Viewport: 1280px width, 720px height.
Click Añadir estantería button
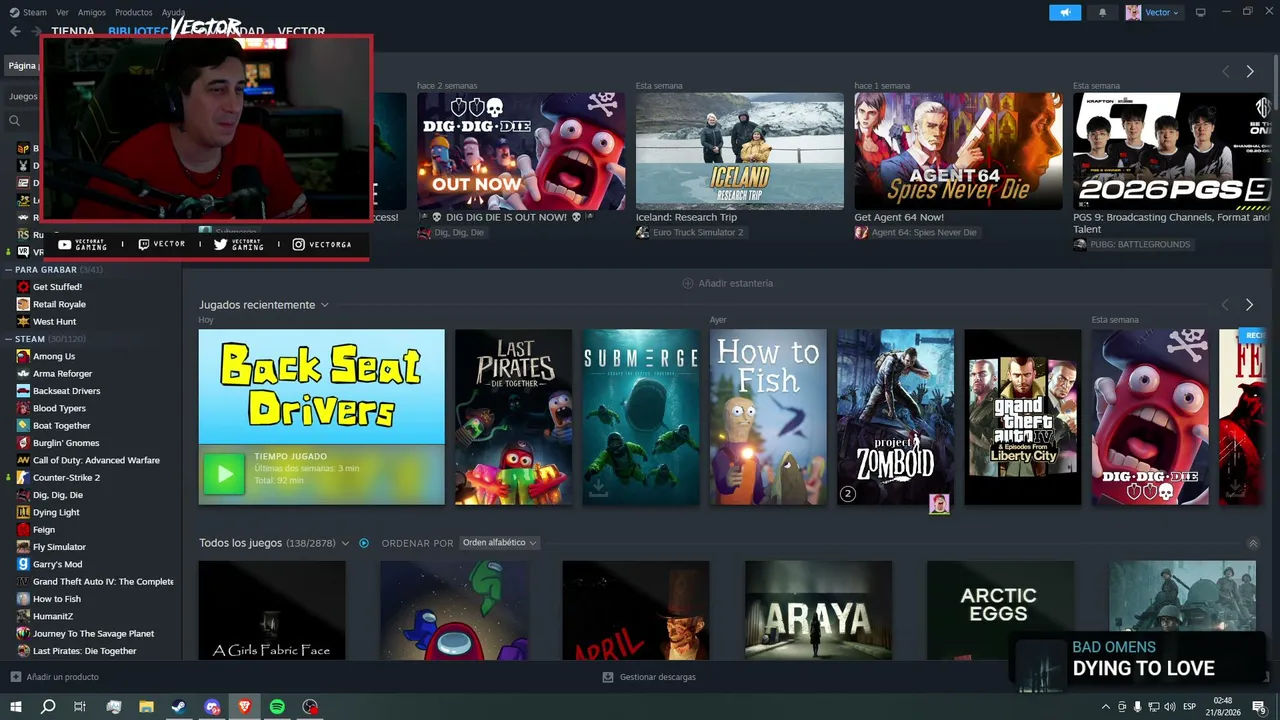coord(727,283)
